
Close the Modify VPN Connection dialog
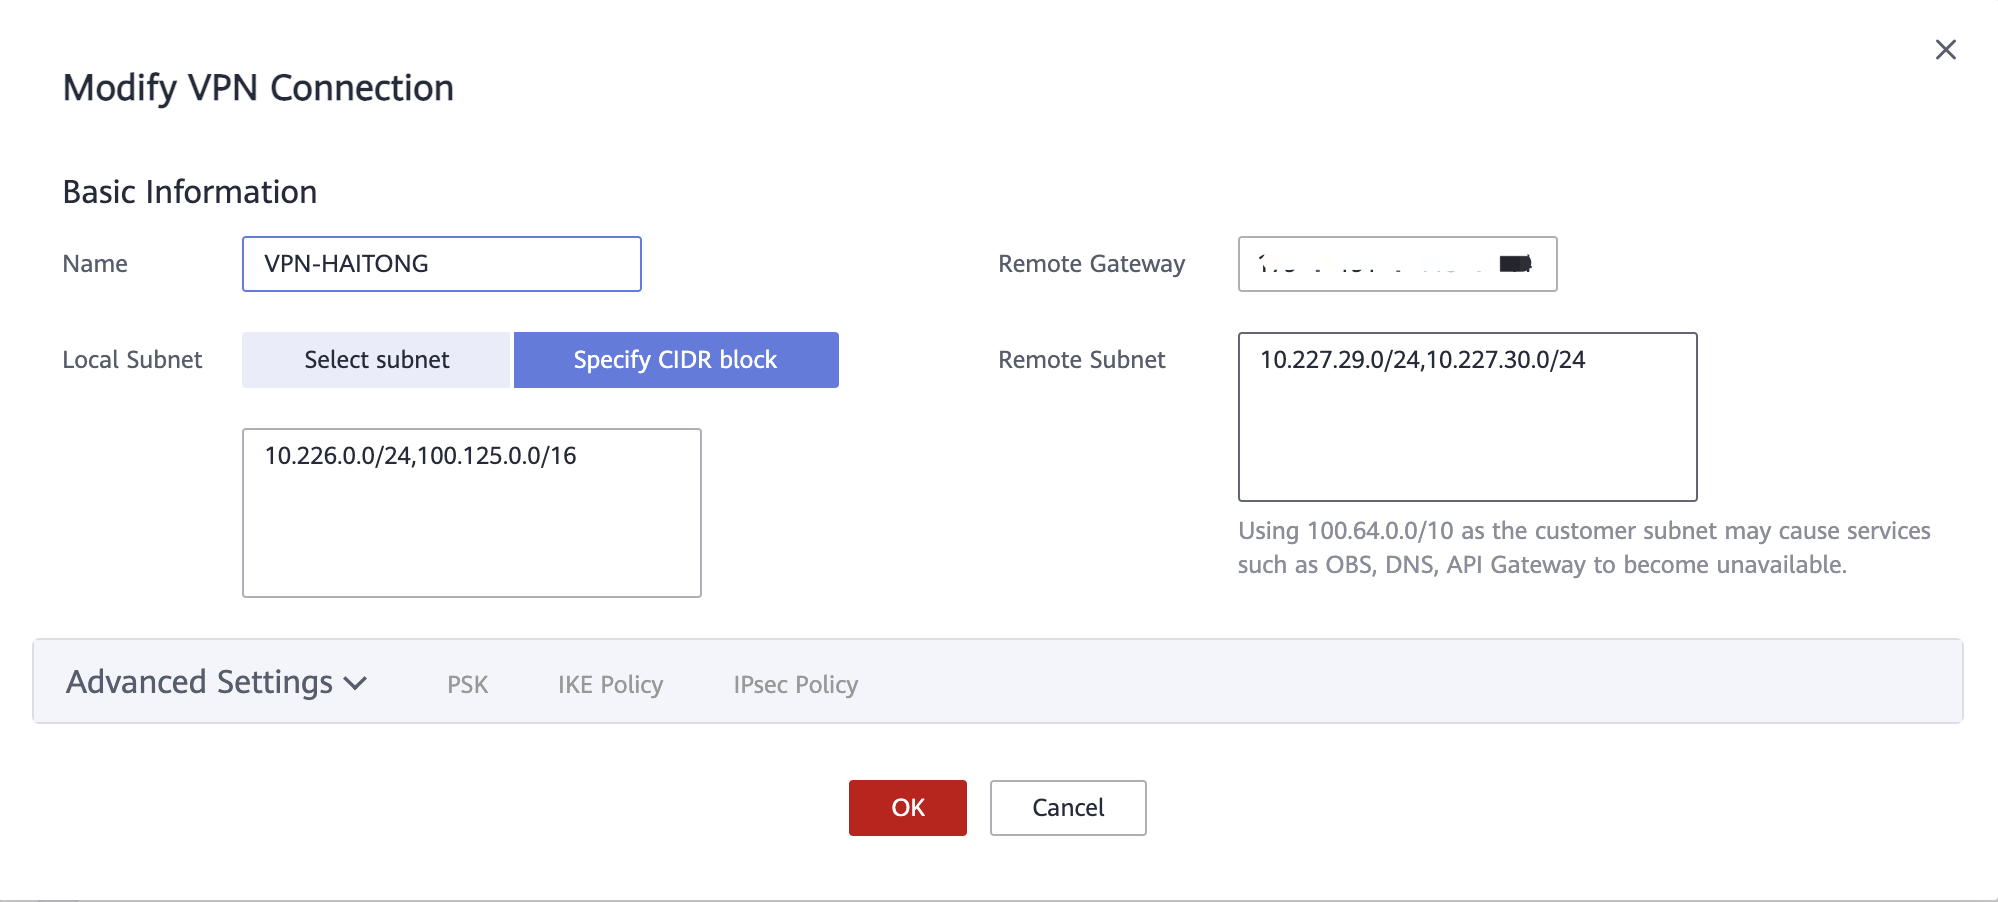[1945, 50]
